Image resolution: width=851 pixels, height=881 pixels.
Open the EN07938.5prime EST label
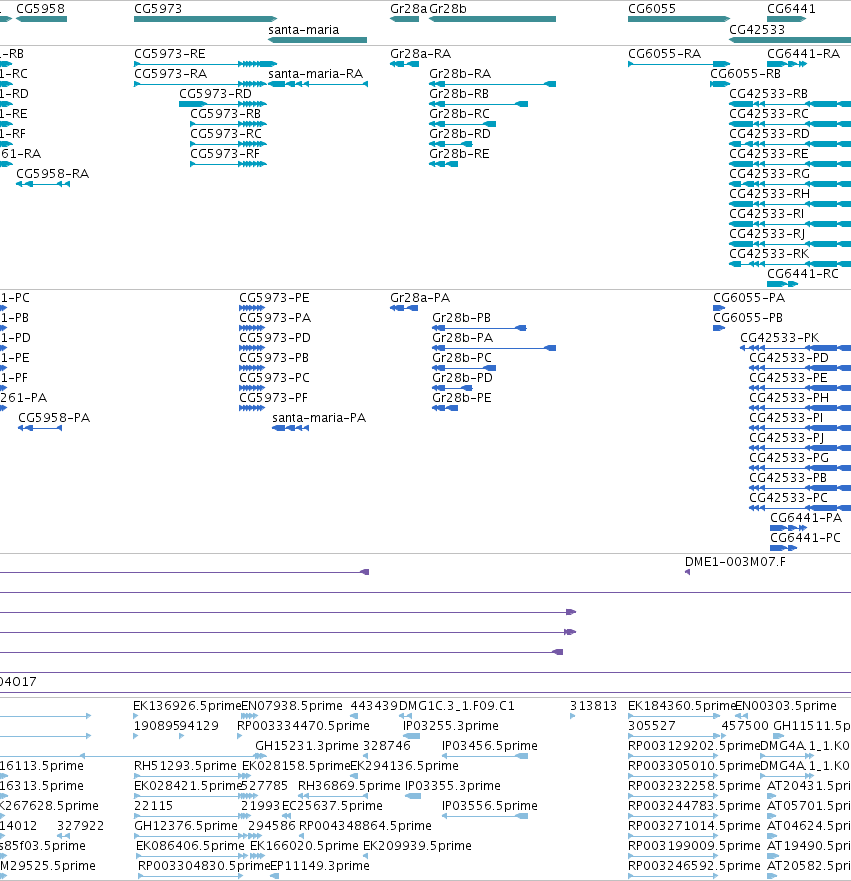pyautogui.click(x=292, y=706)
